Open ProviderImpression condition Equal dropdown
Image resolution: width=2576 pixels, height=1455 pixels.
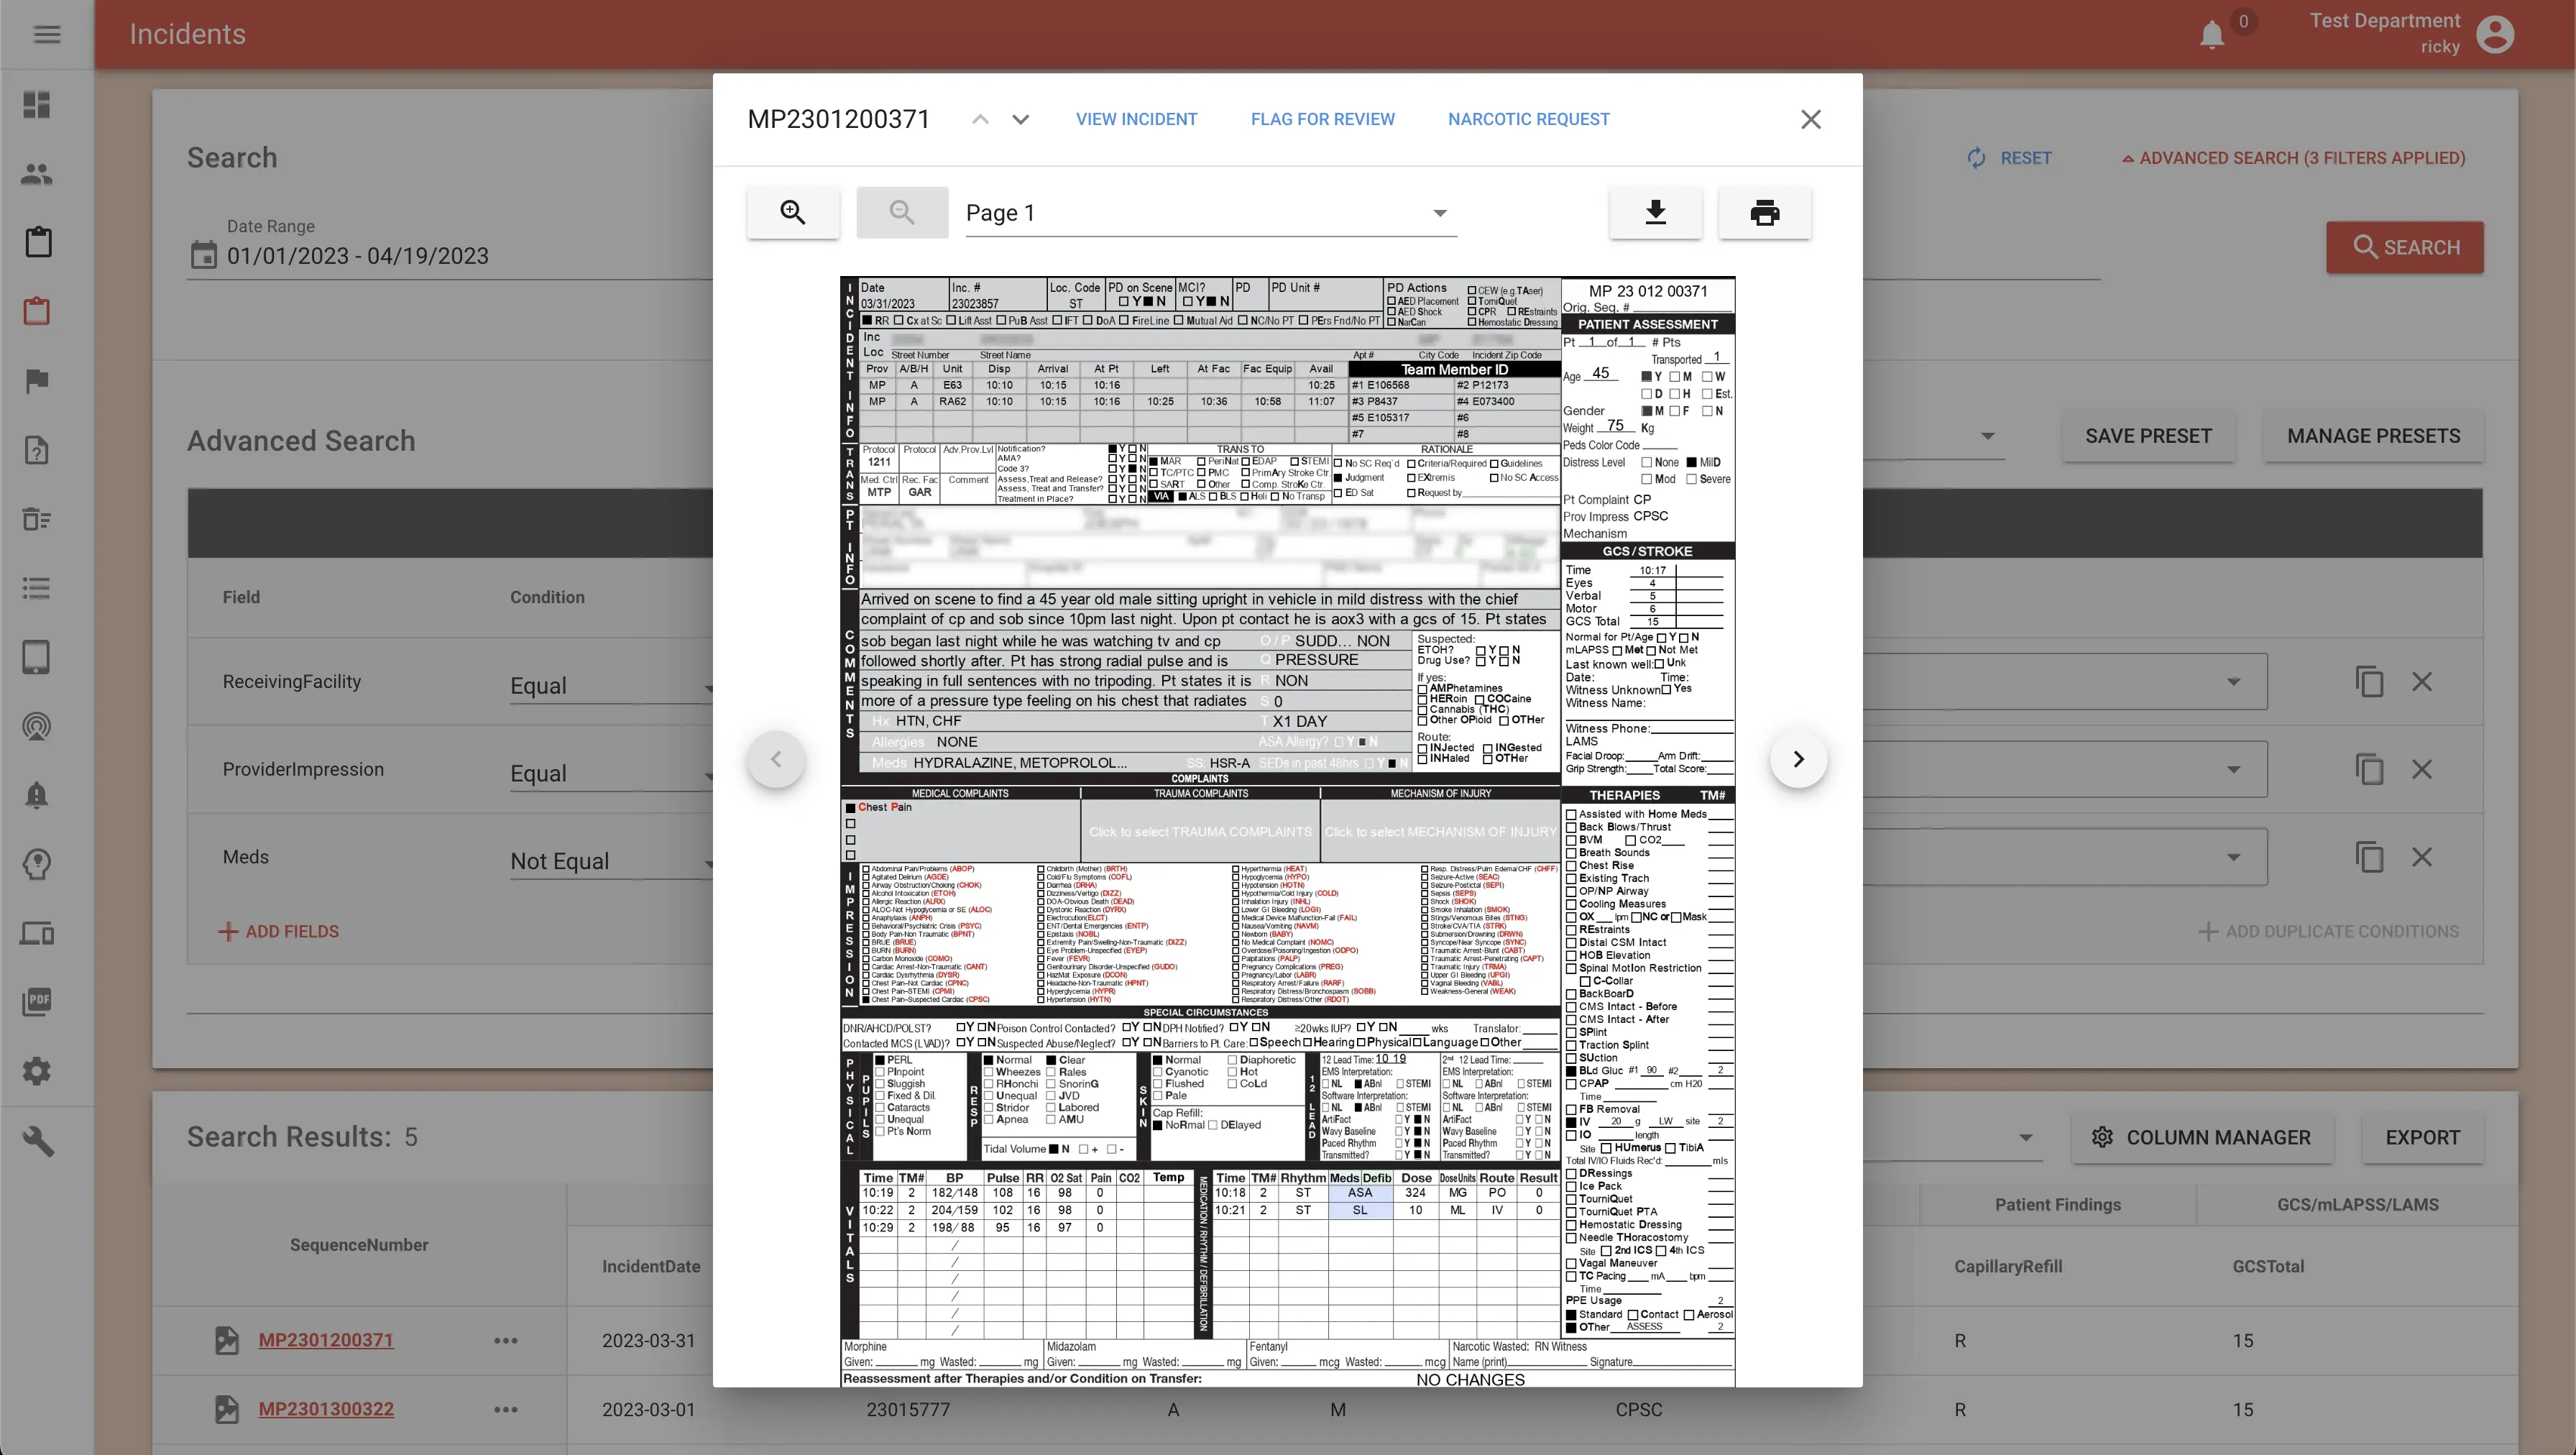coord(610,773)
